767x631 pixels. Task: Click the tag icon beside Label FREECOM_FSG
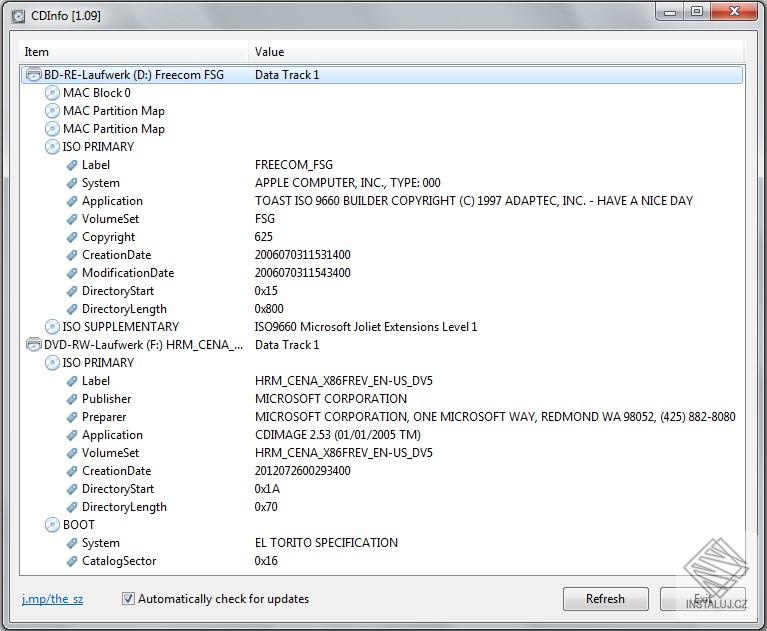pos(72,165)
